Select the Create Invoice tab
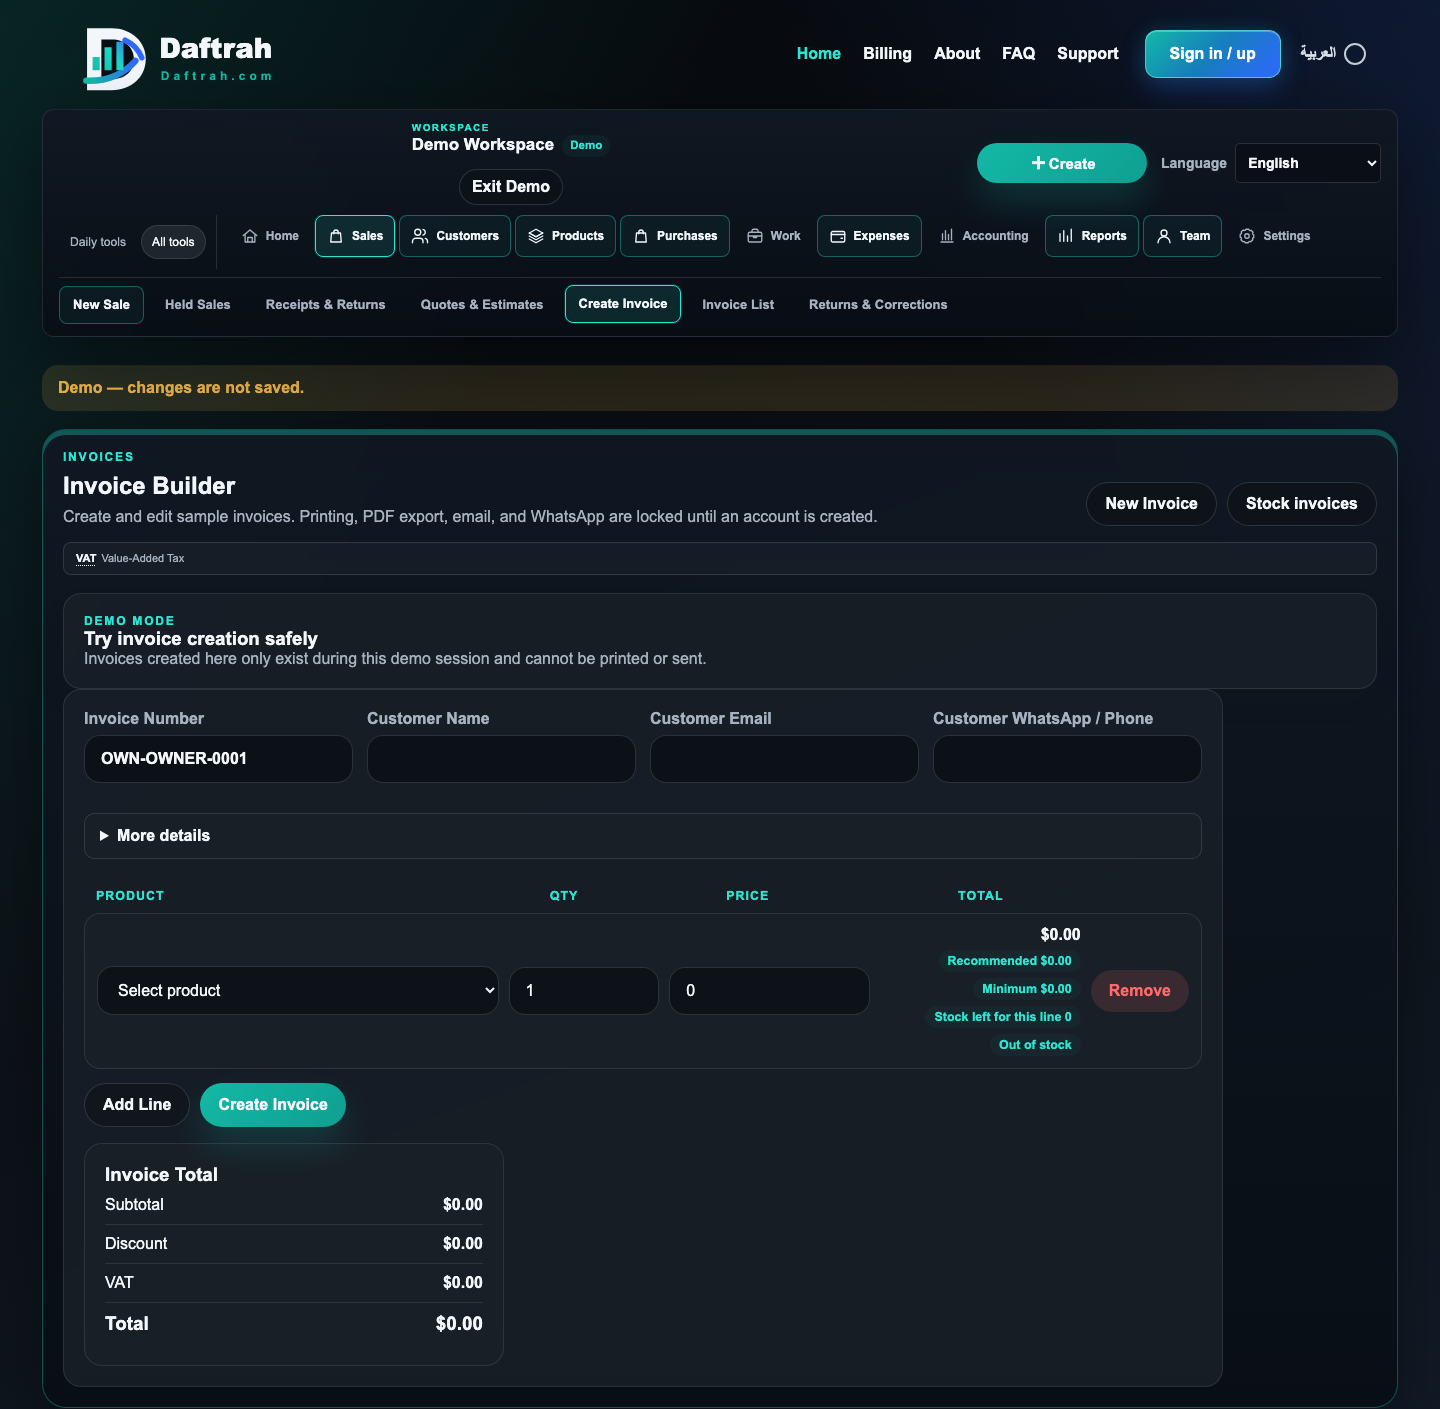This screenshot has width=1440, height=1409. point(623,304)
